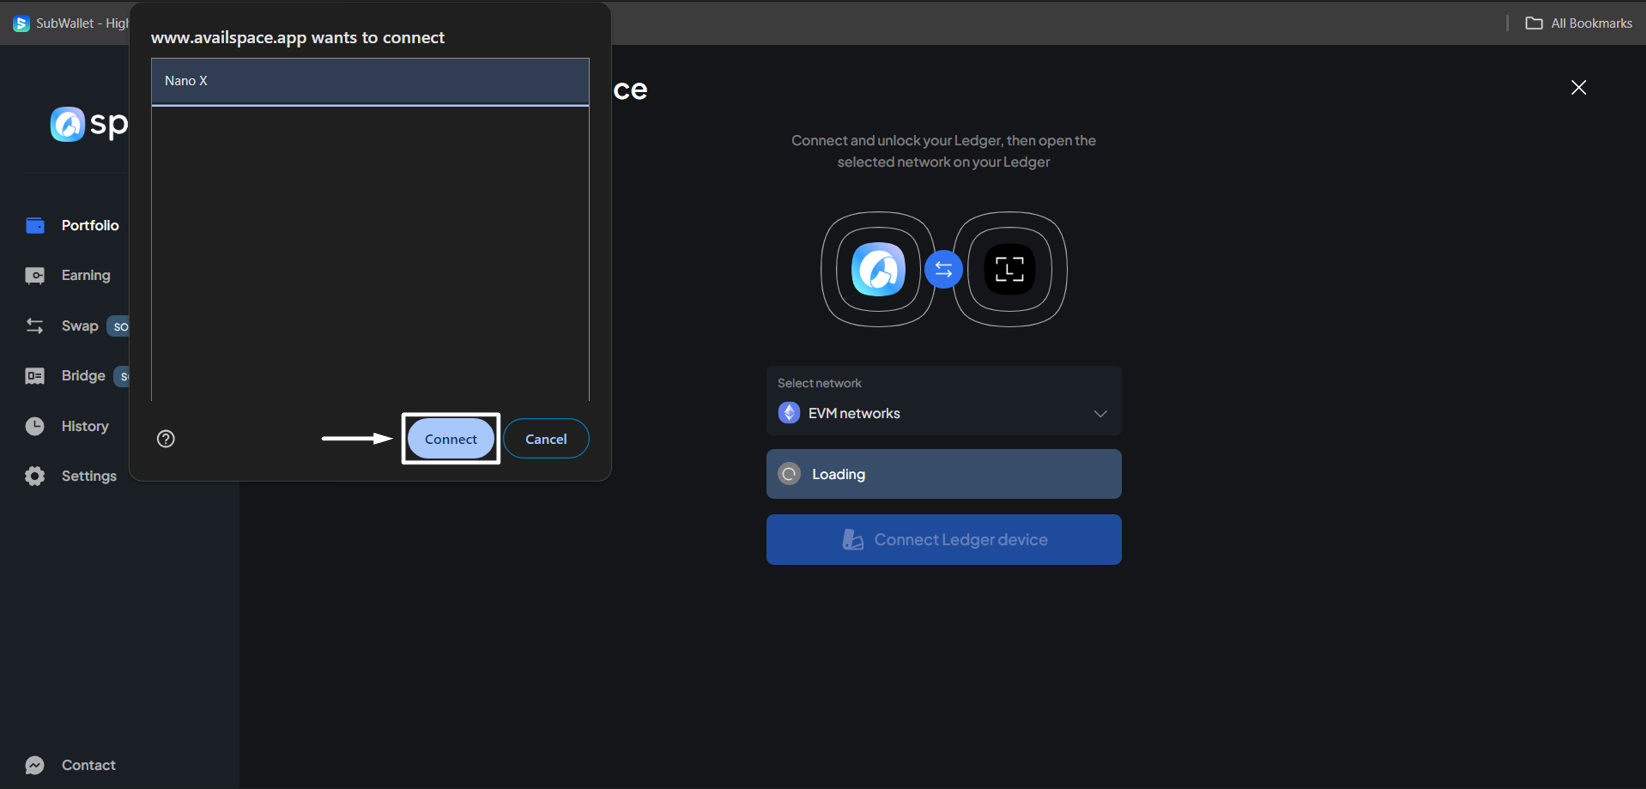1646x789 pixels.
Task: Click the blue swap arrows between logos
Action: pos(943,270)
